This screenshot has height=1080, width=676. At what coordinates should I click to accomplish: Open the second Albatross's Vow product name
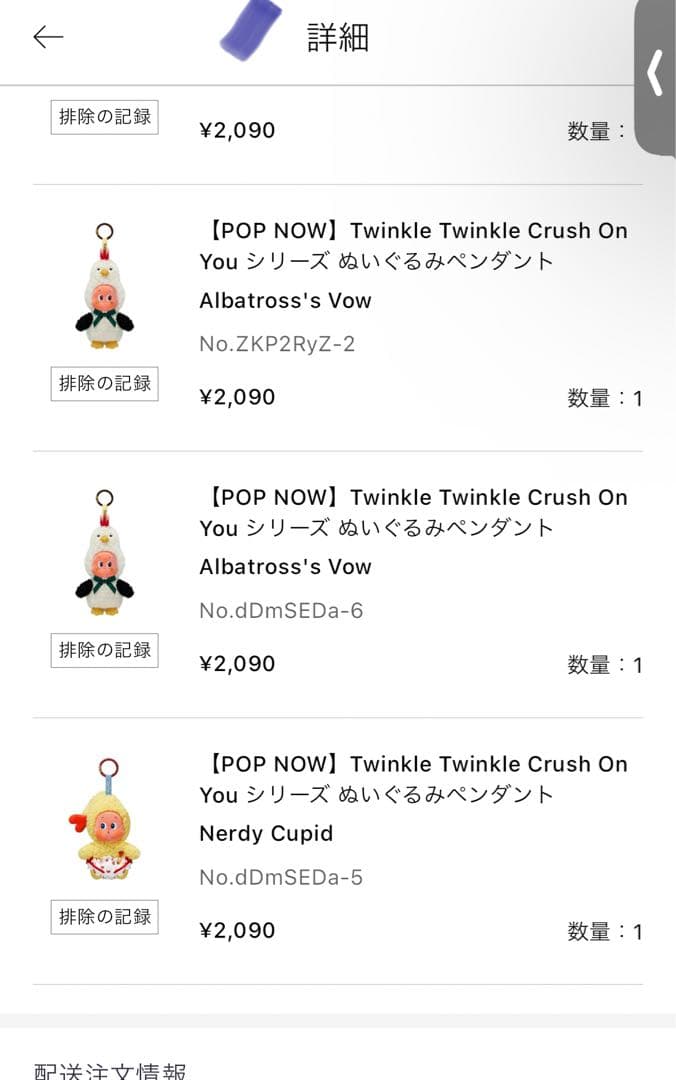pos(285,567)
